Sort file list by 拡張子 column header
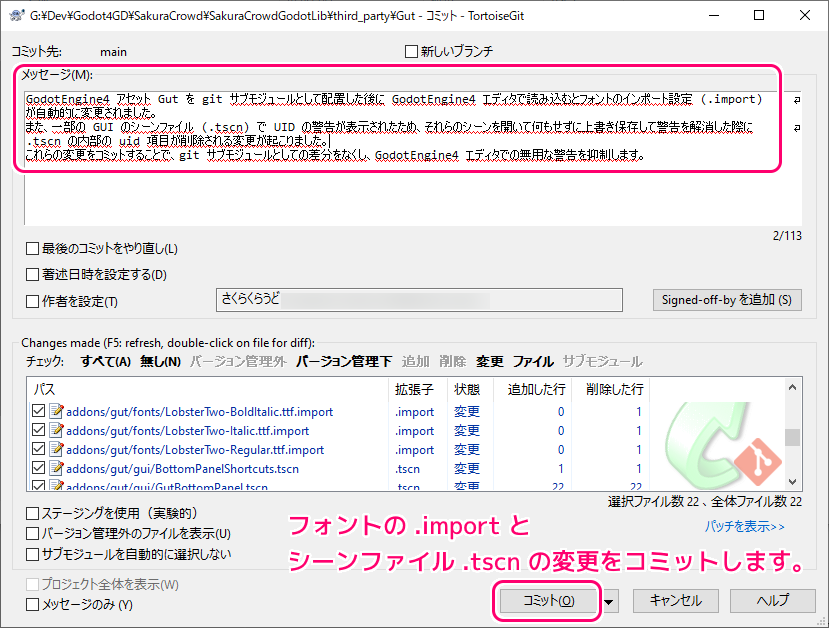Screen dimensions: 829x628 click(x=418, y=390)
